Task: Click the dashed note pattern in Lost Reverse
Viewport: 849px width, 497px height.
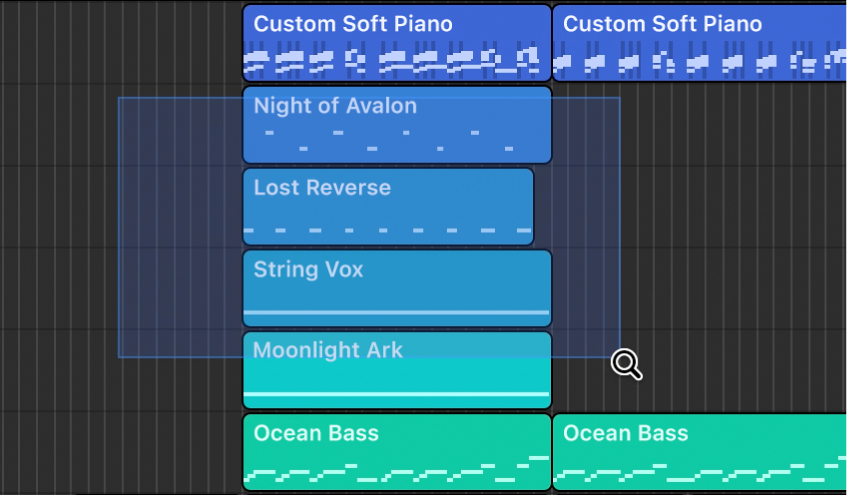Action: click(x=388, y=230)
